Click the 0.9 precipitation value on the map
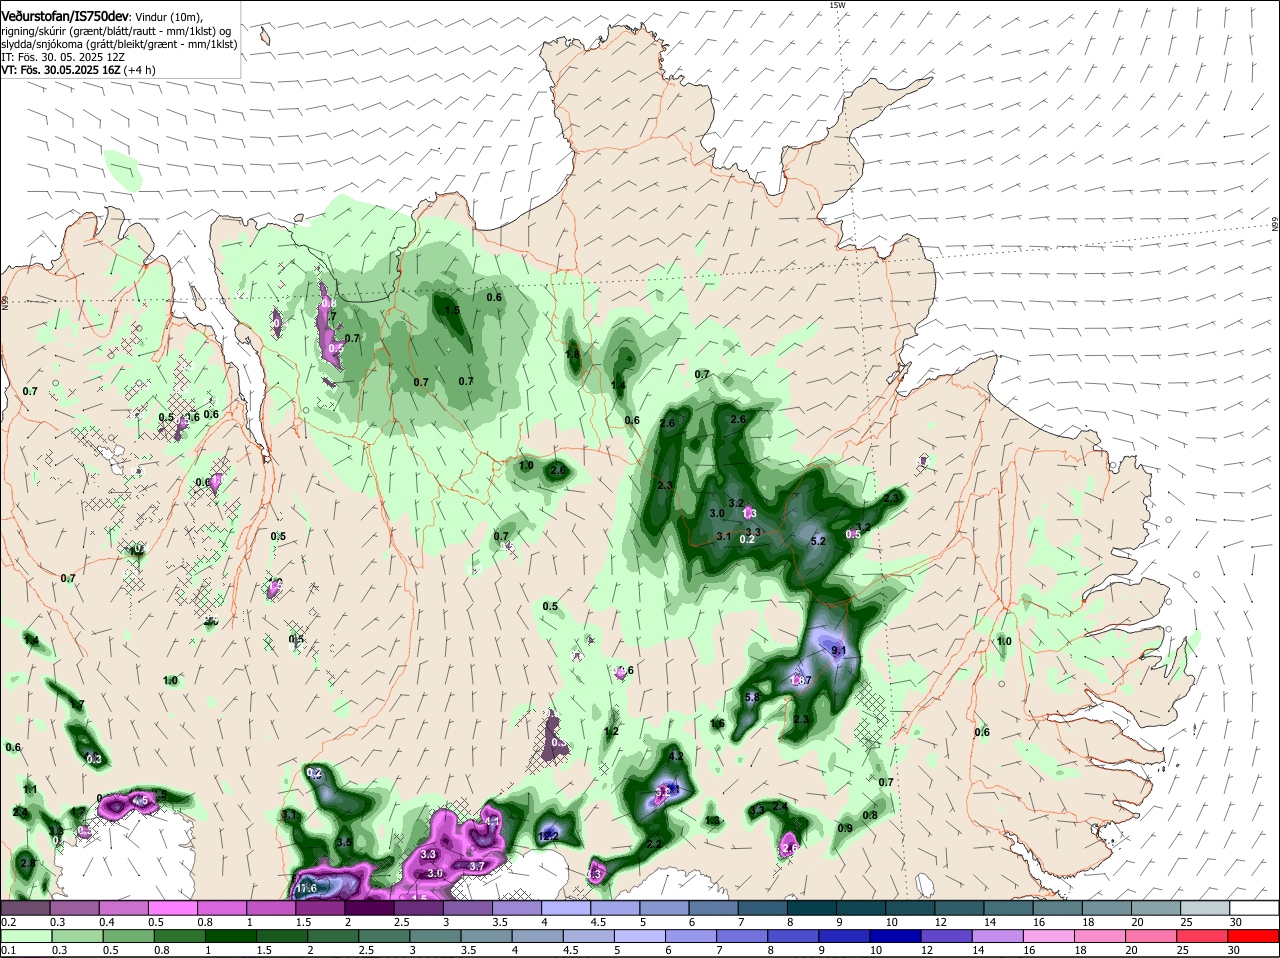Screen dimensions: 1280x958 (845, 828)
